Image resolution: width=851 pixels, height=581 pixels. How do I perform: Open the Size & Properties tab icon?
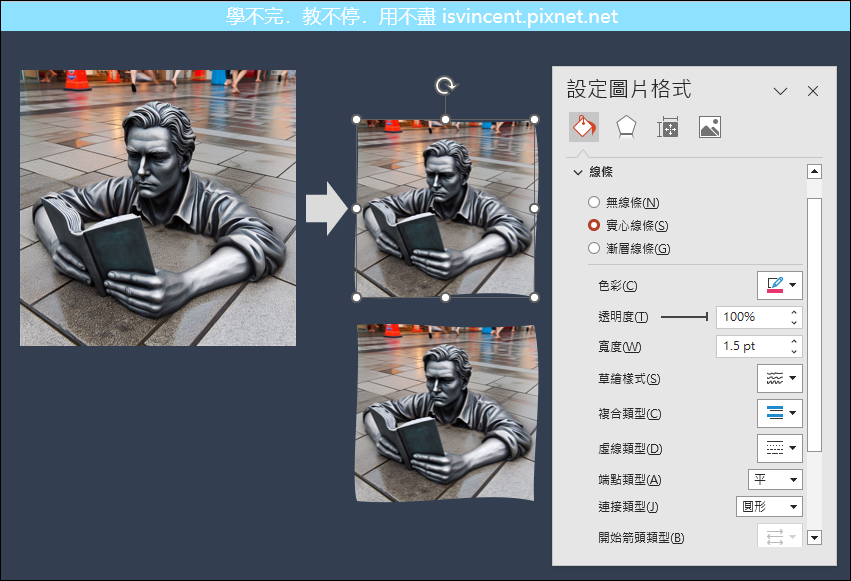(x=668, y=127)
